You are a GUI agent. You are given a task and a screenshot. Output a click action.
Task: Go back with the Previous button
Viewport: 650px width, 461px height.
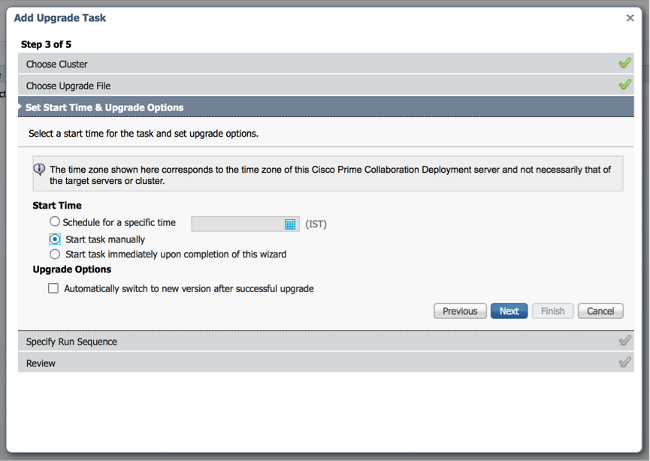(x=460, y=311)
